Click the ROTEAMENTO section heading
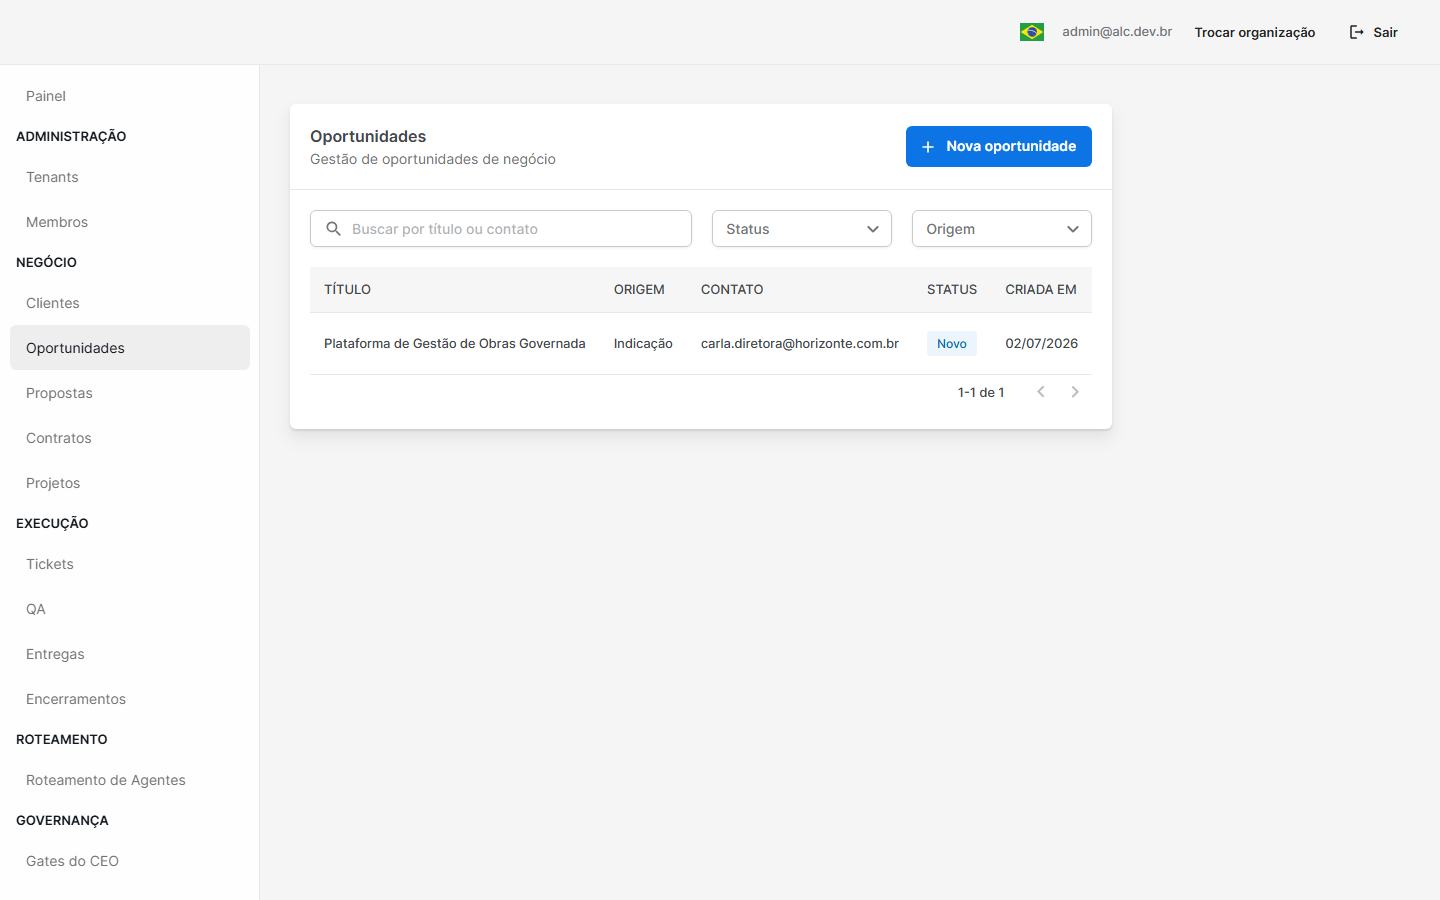The height and width of the screenshot is (900, 1440). [x=62, y=739]
